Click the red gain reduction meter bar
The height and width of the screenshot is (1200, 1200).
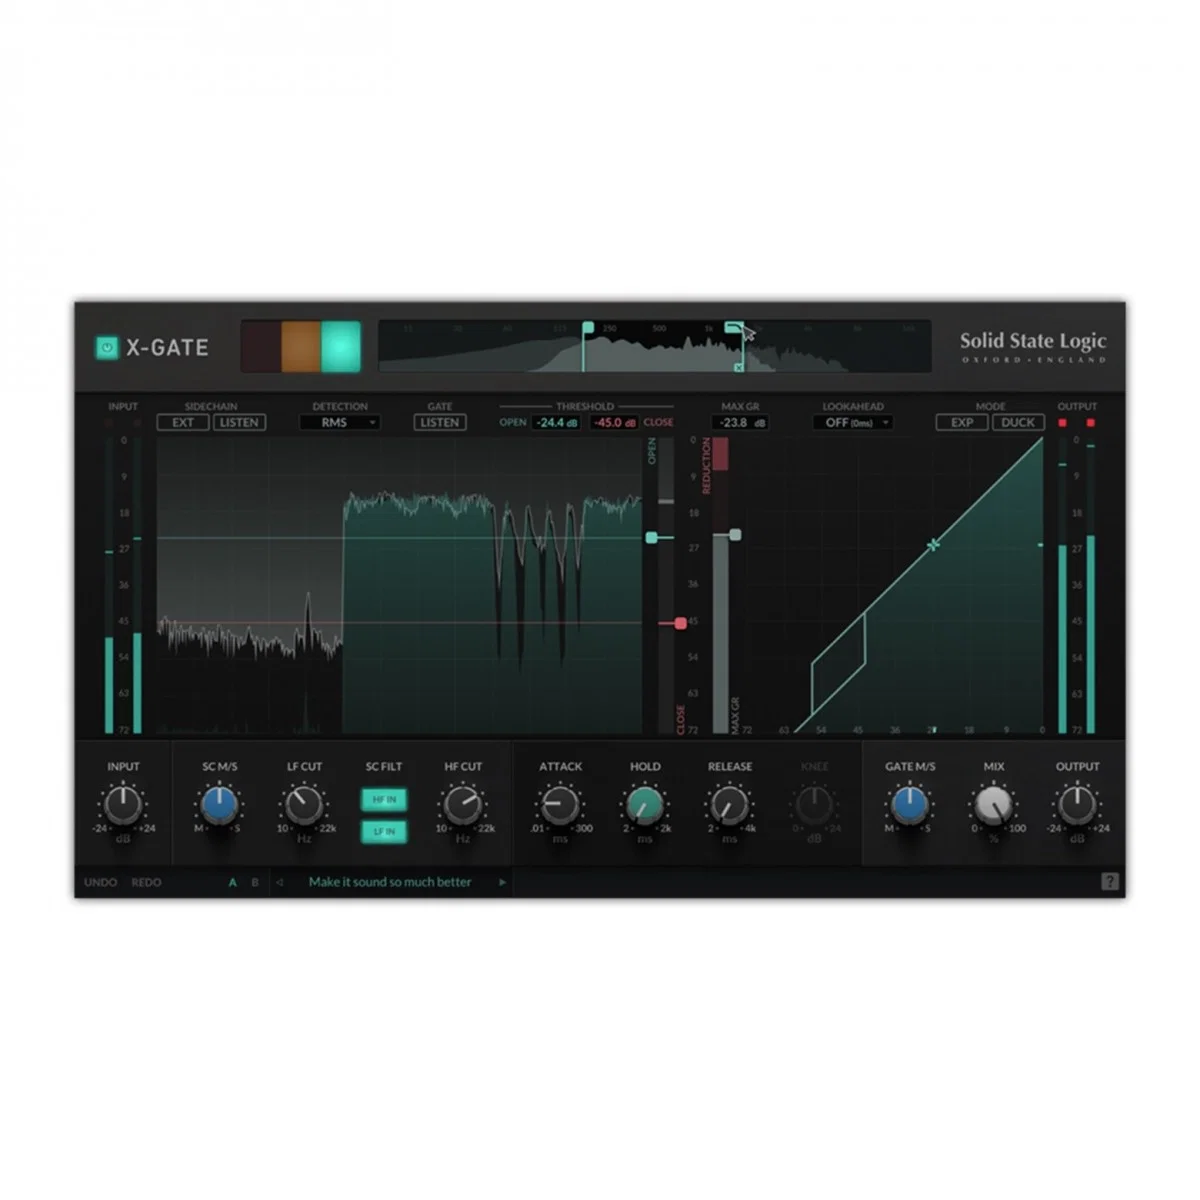(x=720, y=453)
